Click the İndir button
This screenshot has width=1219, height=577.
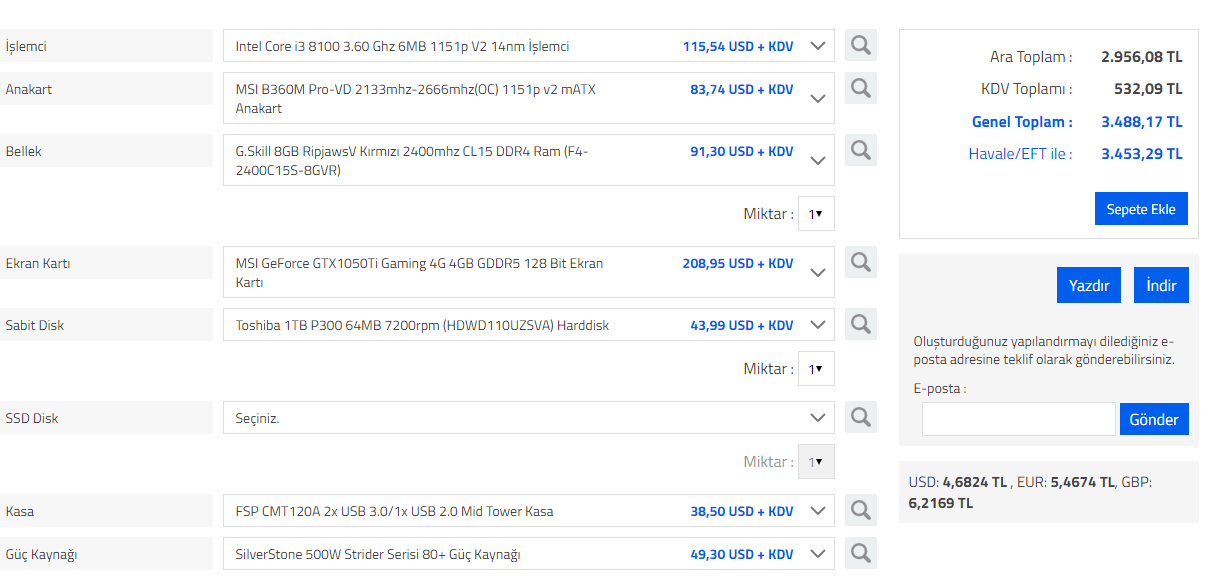pos(1161,285)
